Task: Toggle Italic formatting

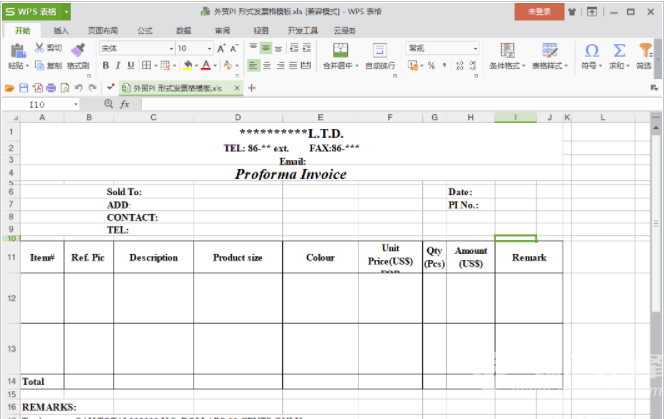Action: click(119, 66)
